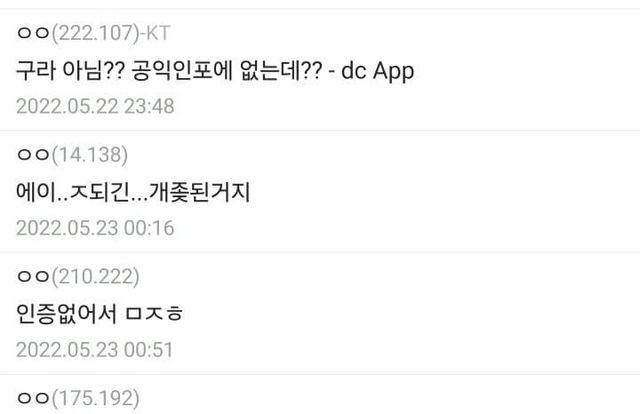Open commenter ㅇㅇ(14.138) profile
Screen dimensions: 640x414
point(72,155)
